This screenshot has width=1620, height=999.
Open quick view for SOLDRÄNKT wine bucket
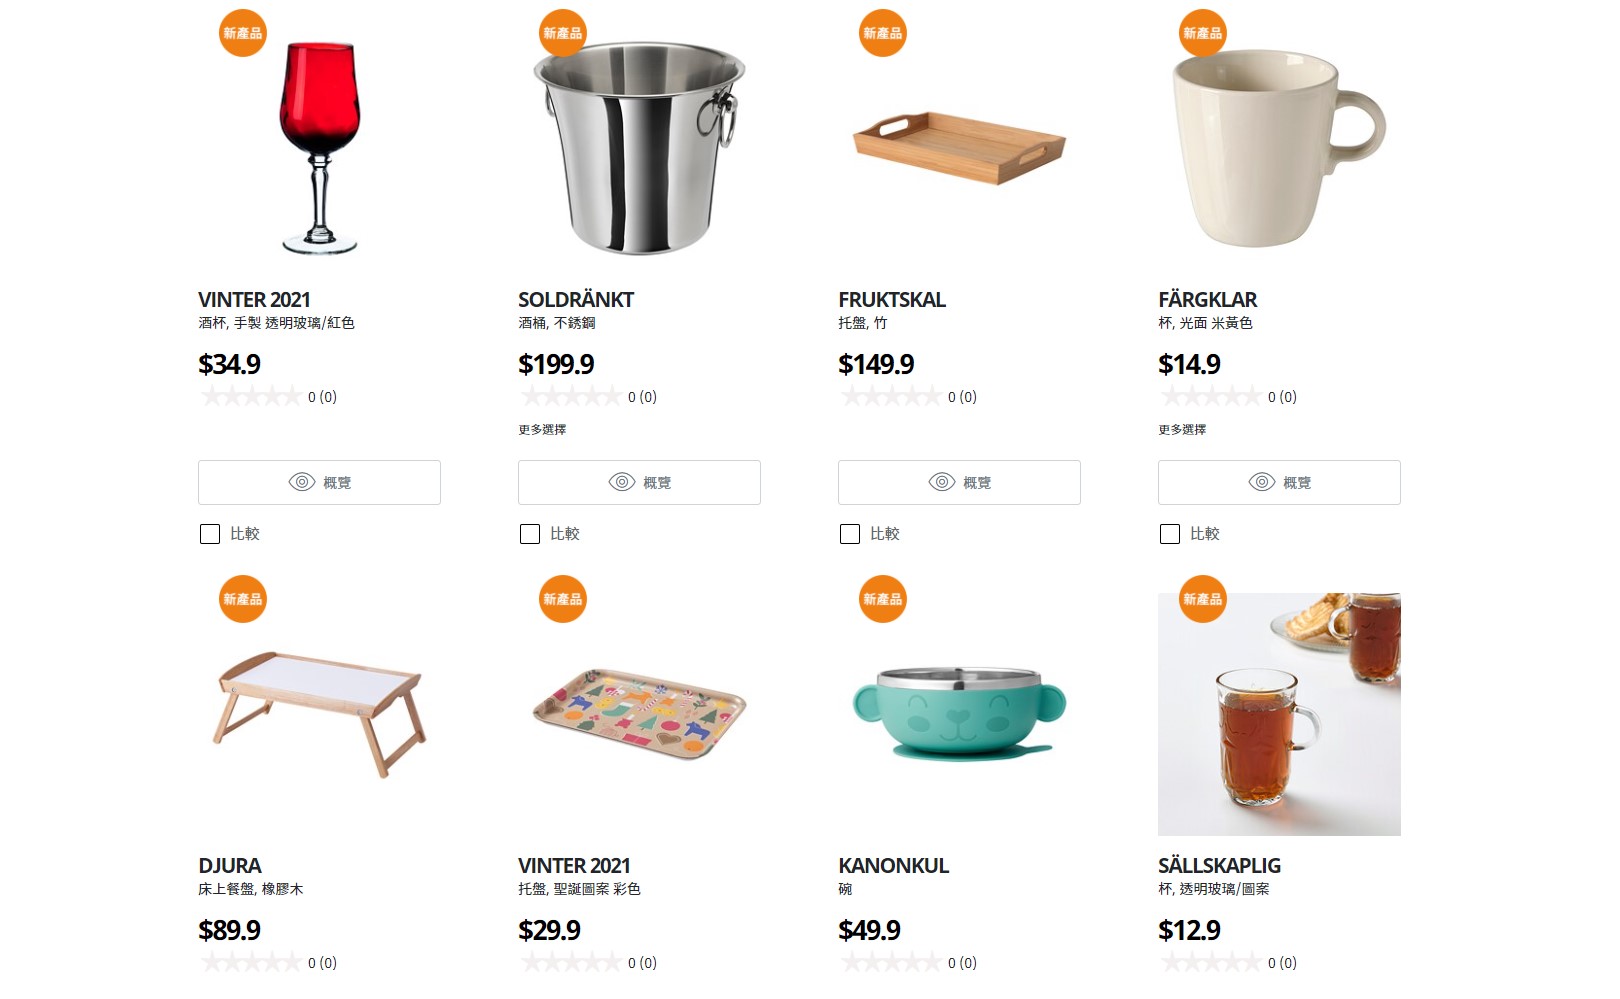(x=639, y=482)
